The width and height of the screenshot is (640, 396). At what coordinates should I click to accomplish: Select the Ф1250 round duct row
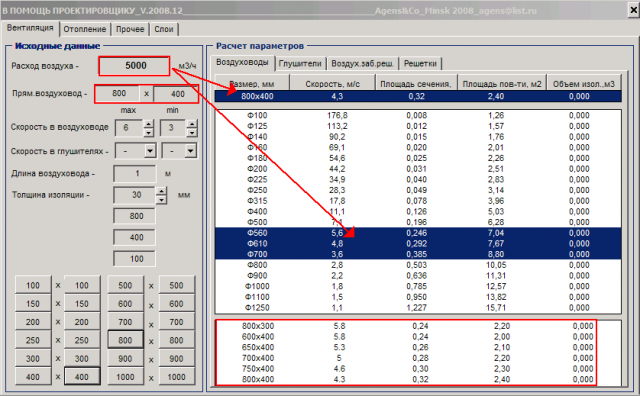tap(418, 308)
